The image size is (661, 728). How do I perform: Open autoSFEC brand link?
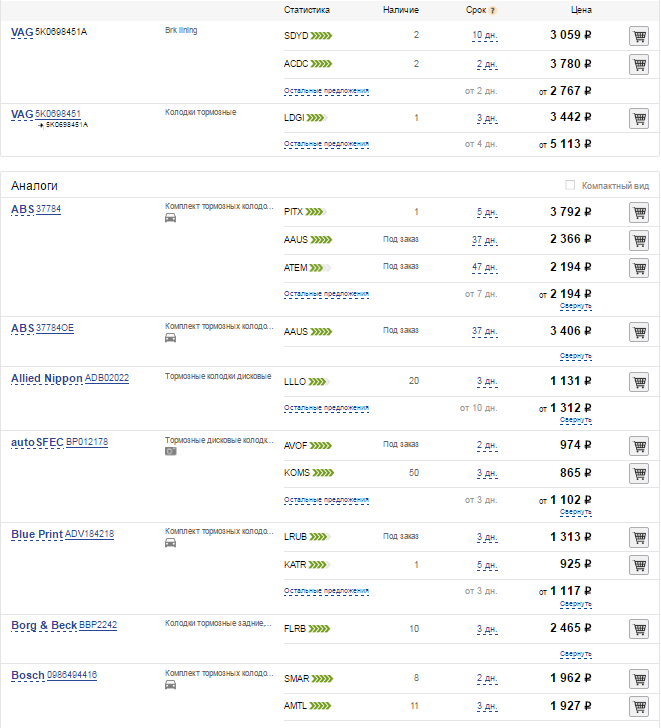coord(37,442)
